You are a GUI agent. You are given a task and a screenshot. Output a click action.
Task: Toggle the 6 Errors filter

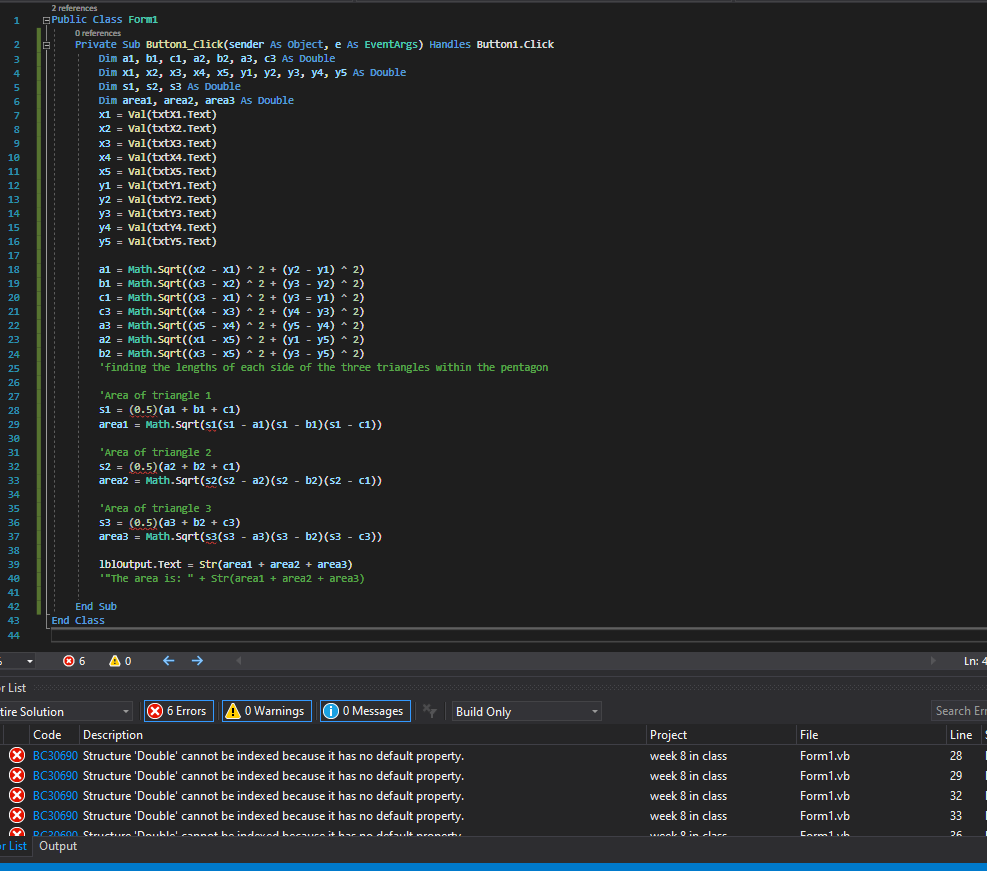point(179,711)
